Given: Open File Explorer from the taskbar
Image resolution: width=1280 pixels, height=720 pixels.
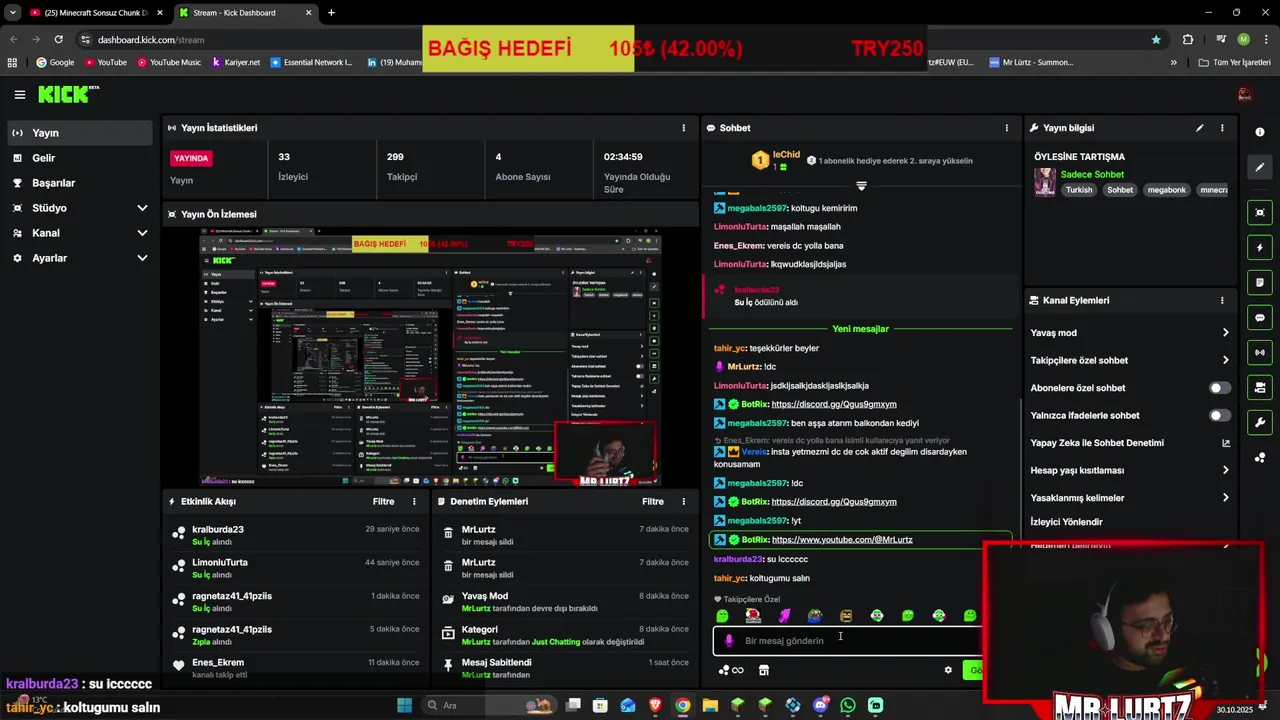Looking at the screenshot, I should click(710, 705).
